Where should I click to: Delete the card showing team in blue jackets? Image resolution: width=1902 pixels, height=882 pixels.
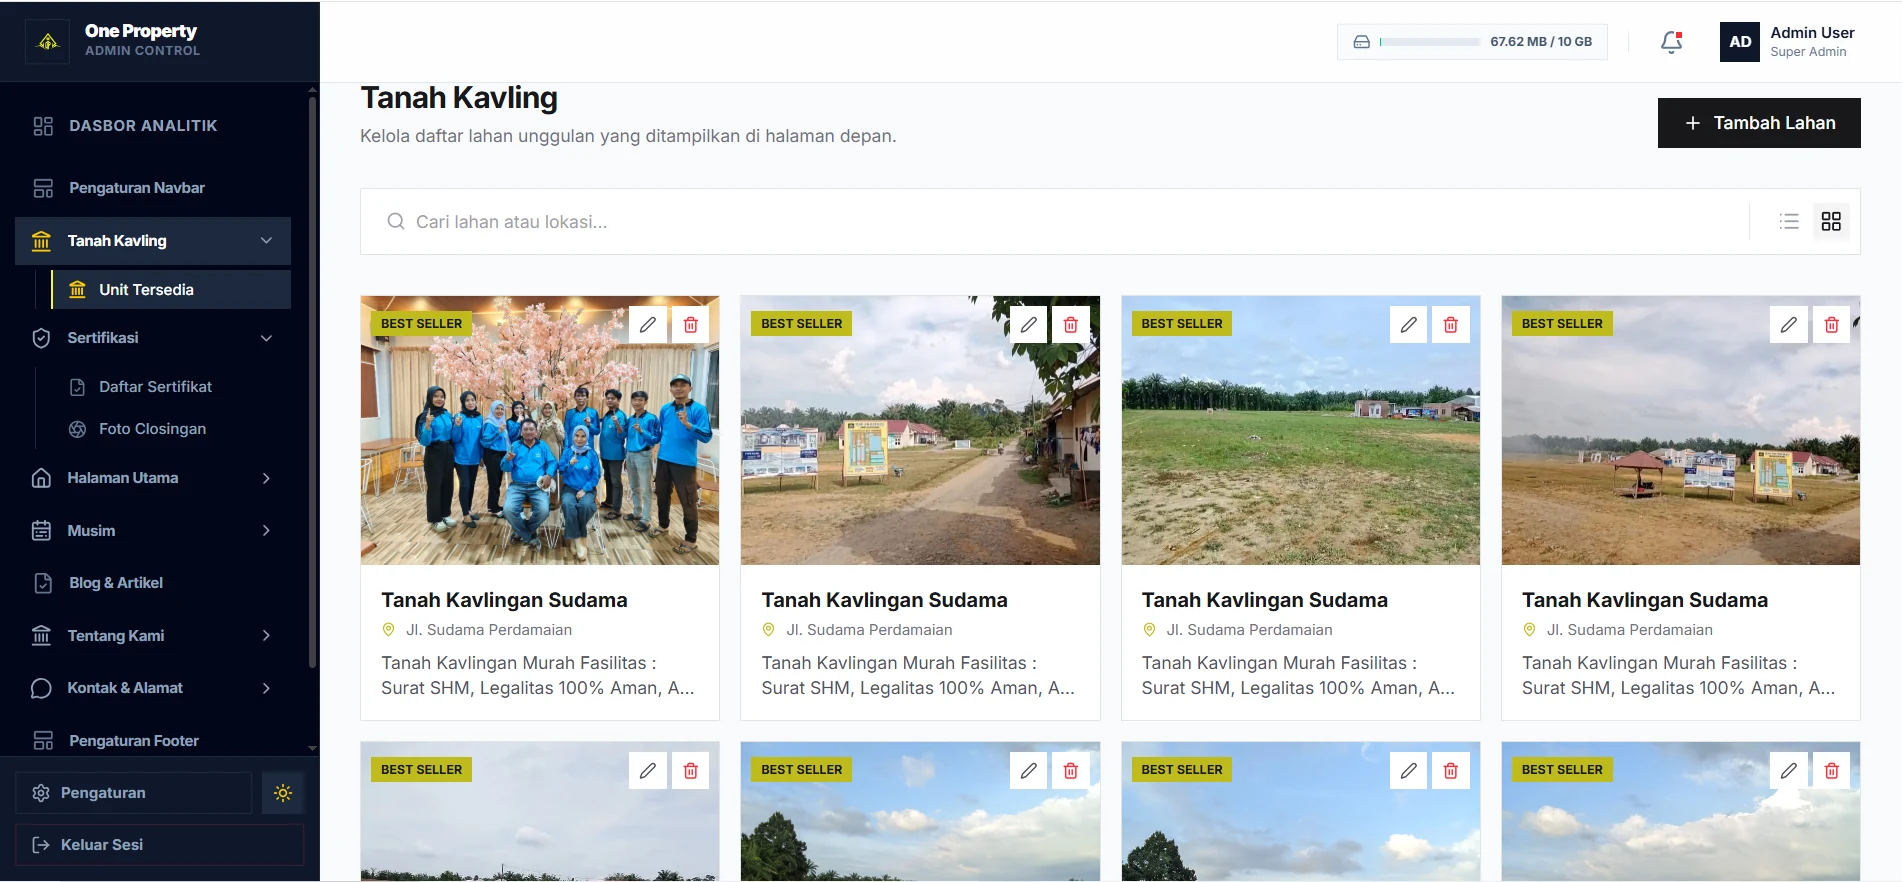(690, 324)
